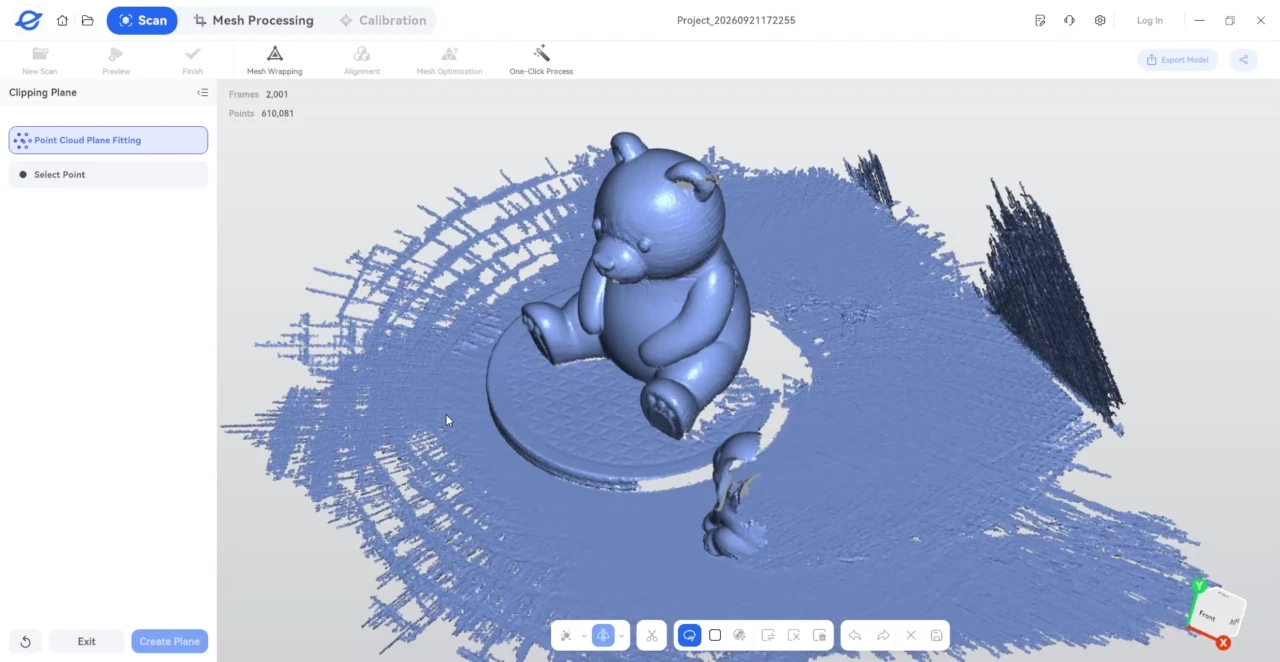Undo with the left curved arrow

click(855, 636)
